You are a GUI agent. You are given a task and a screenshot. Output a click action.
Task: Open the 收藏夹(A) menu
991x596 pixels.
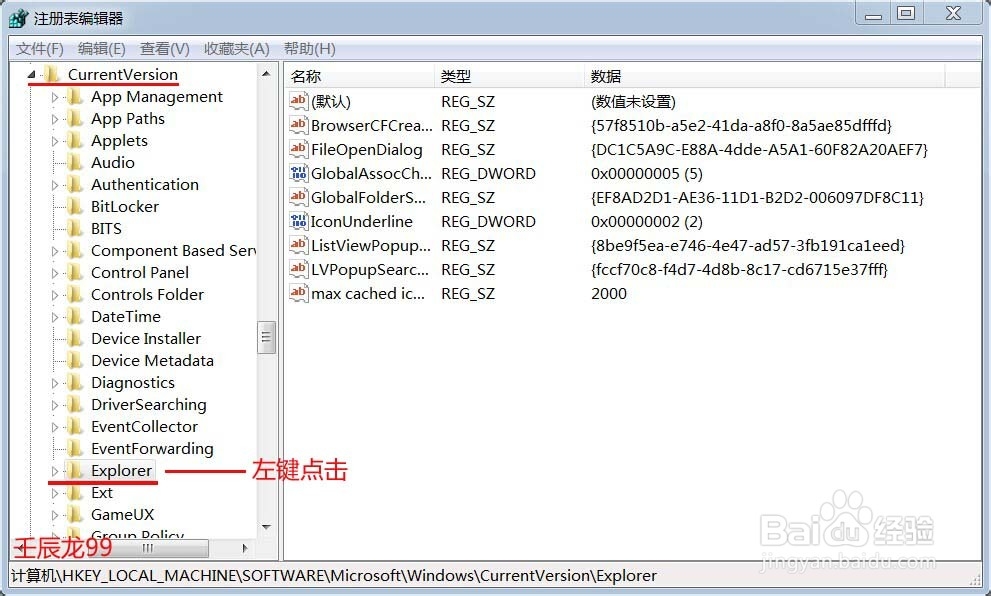tap(236, 49)
